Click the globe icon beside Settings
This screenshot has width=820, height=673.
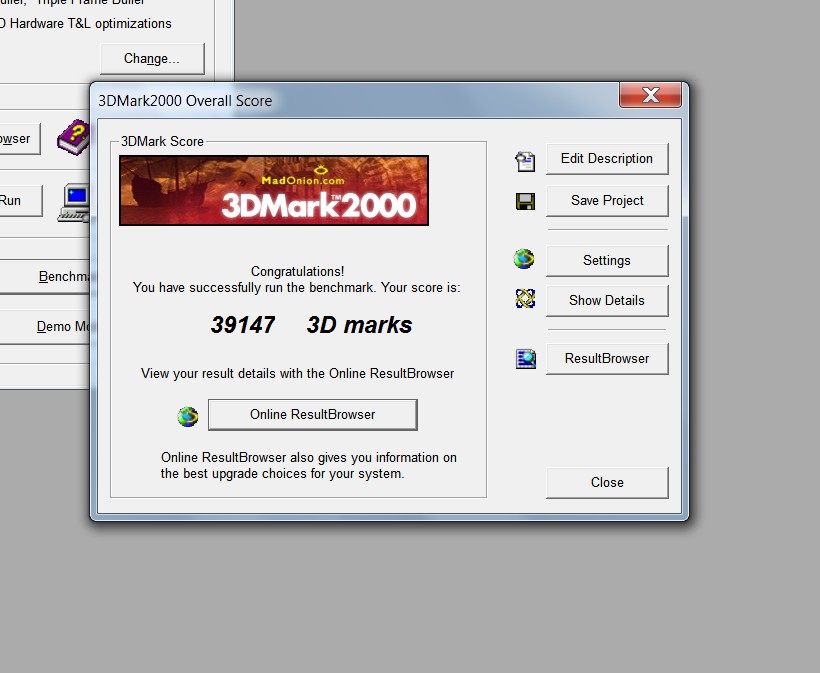pyautogui.click(x=524, y=259)
